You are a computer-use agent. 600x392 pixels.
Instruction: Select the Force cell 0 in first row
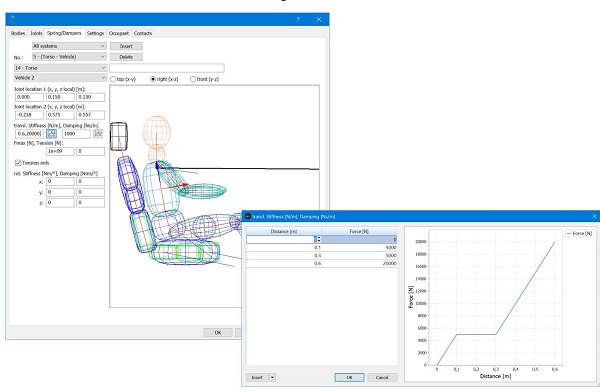(x=359, y=239)
